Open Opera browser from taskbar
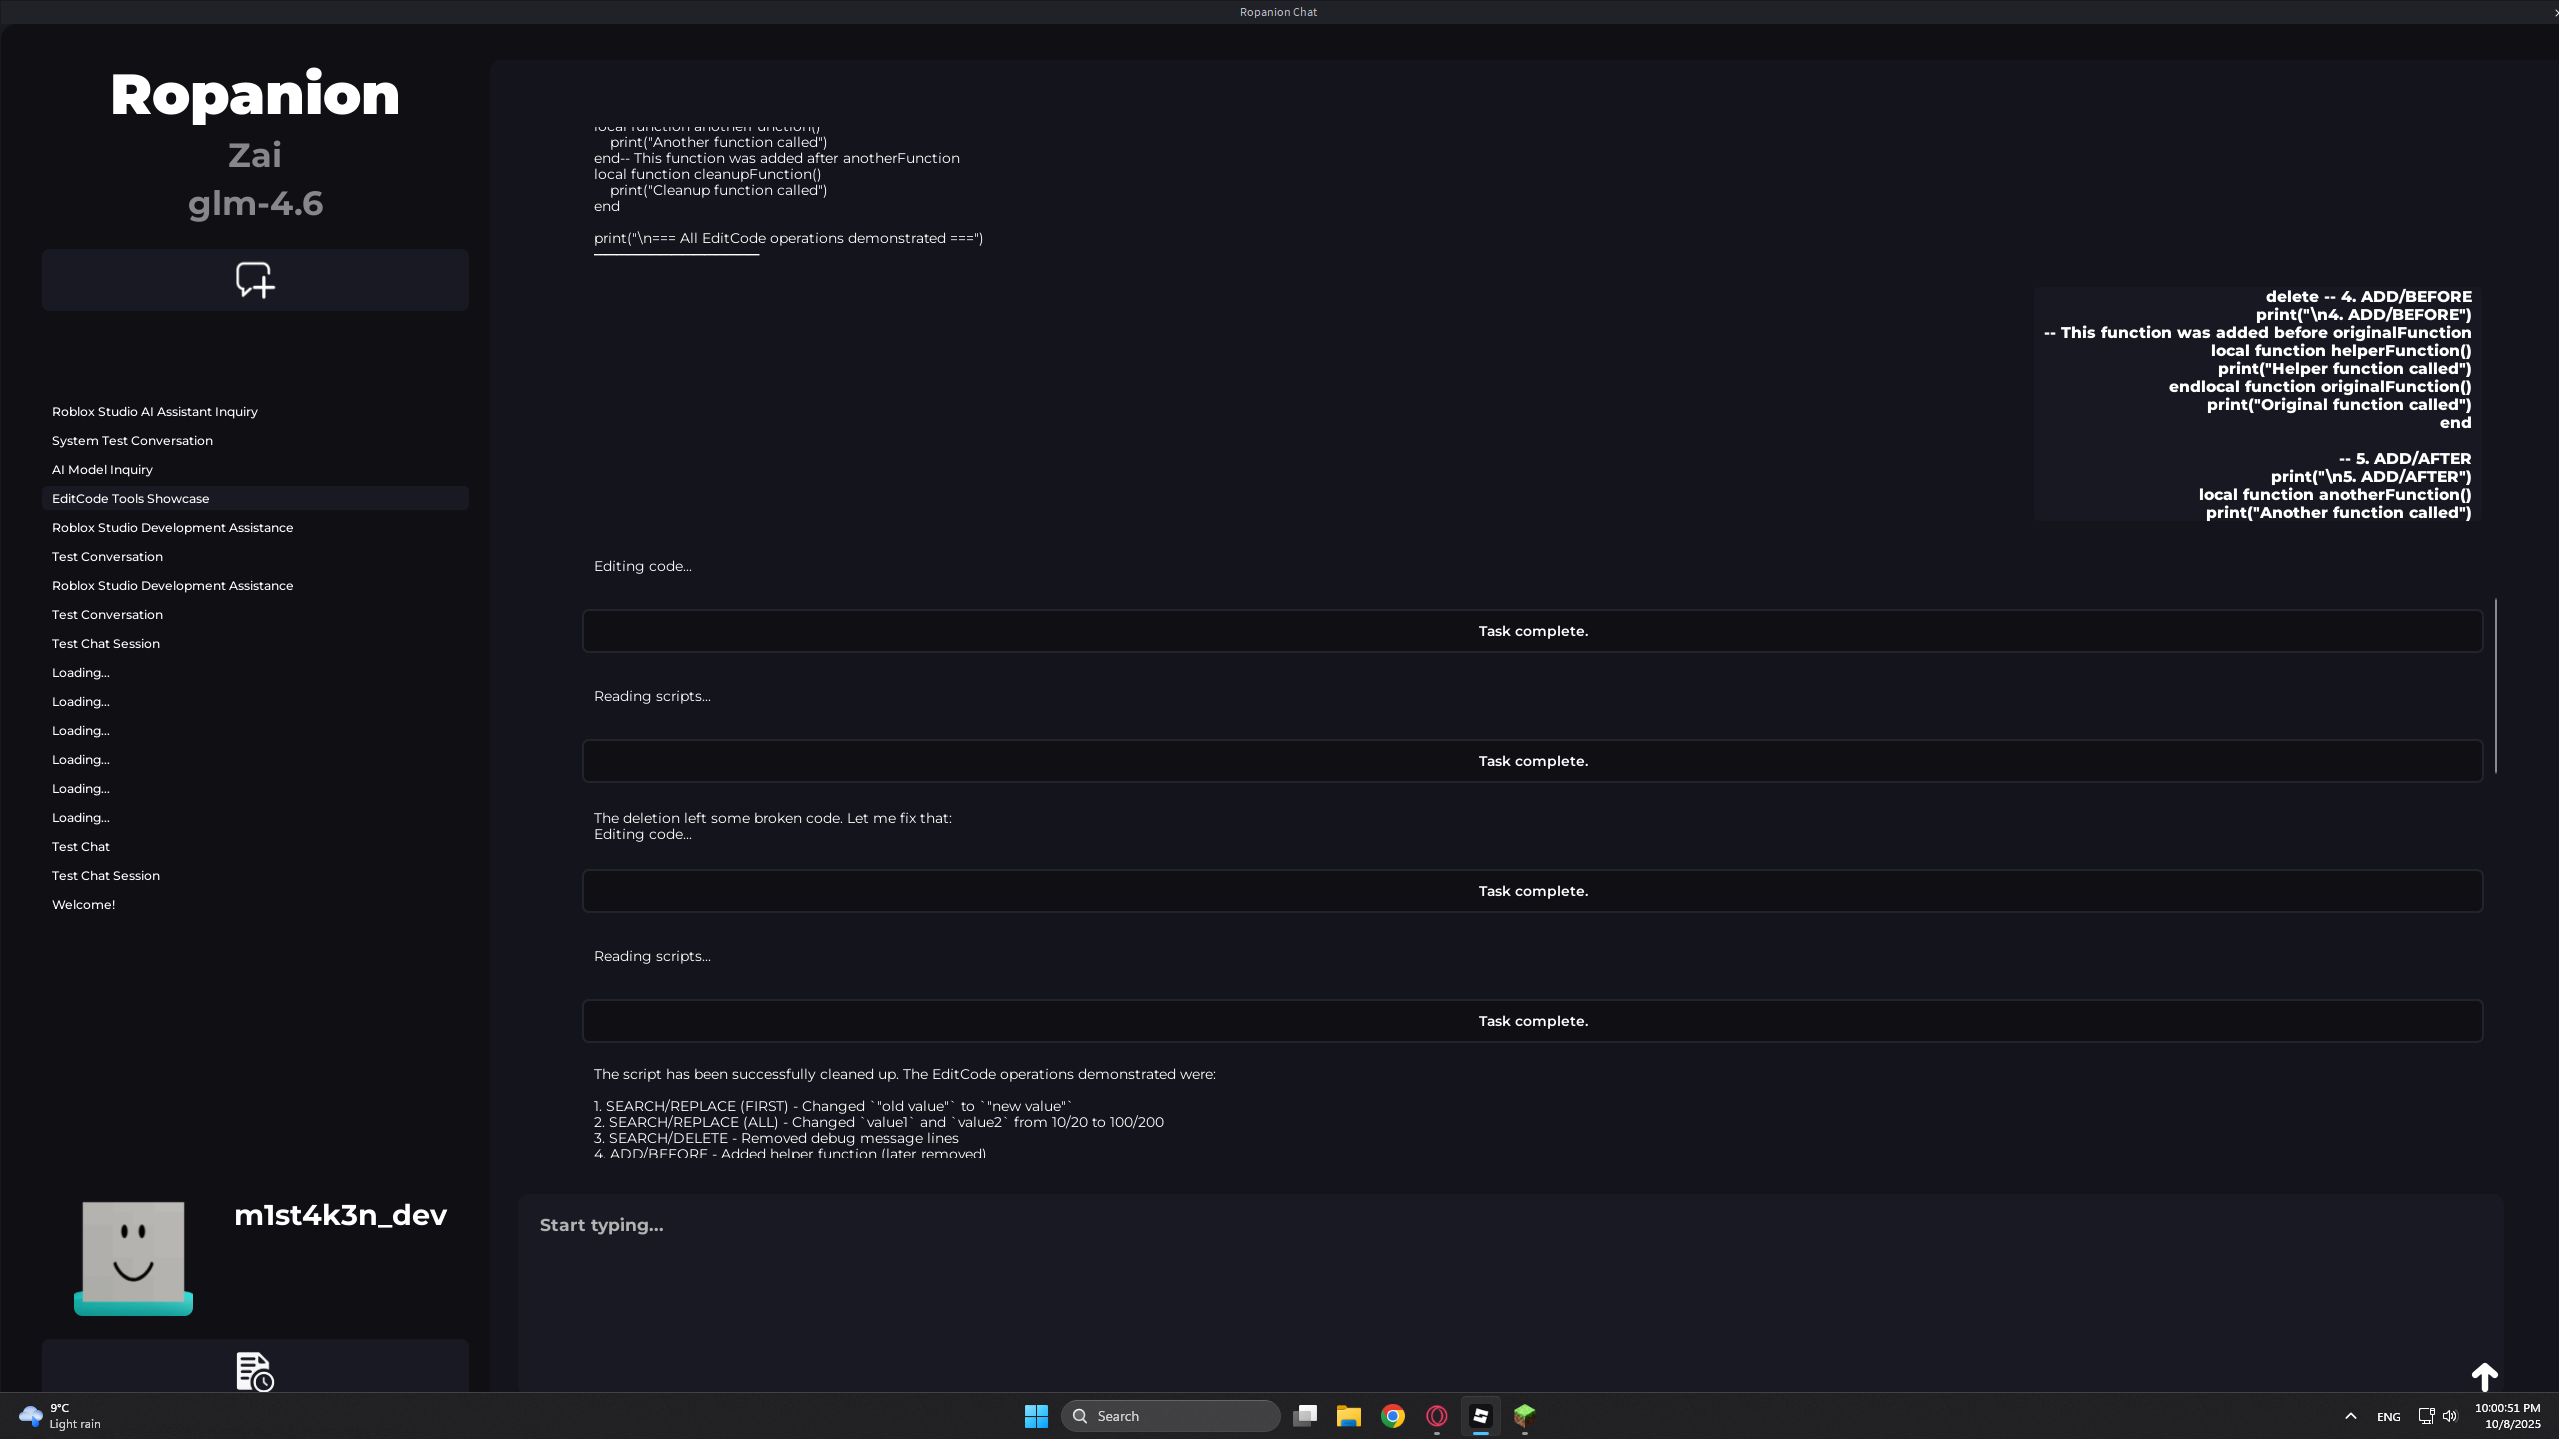This screenshot has width=2559, height=1439. pyautogui.click(x=1437, y=1416)
